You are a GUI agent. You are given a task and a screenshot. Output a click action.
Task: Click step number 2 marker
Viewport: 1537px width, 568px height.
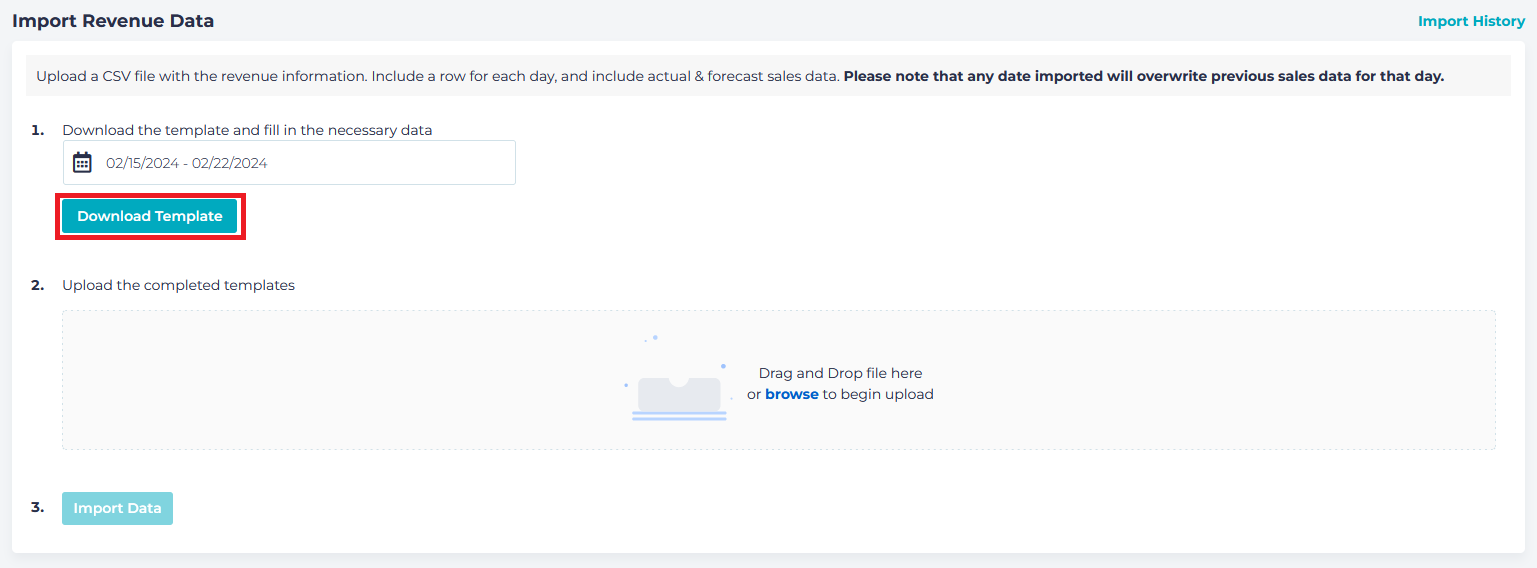pos(37,285)
